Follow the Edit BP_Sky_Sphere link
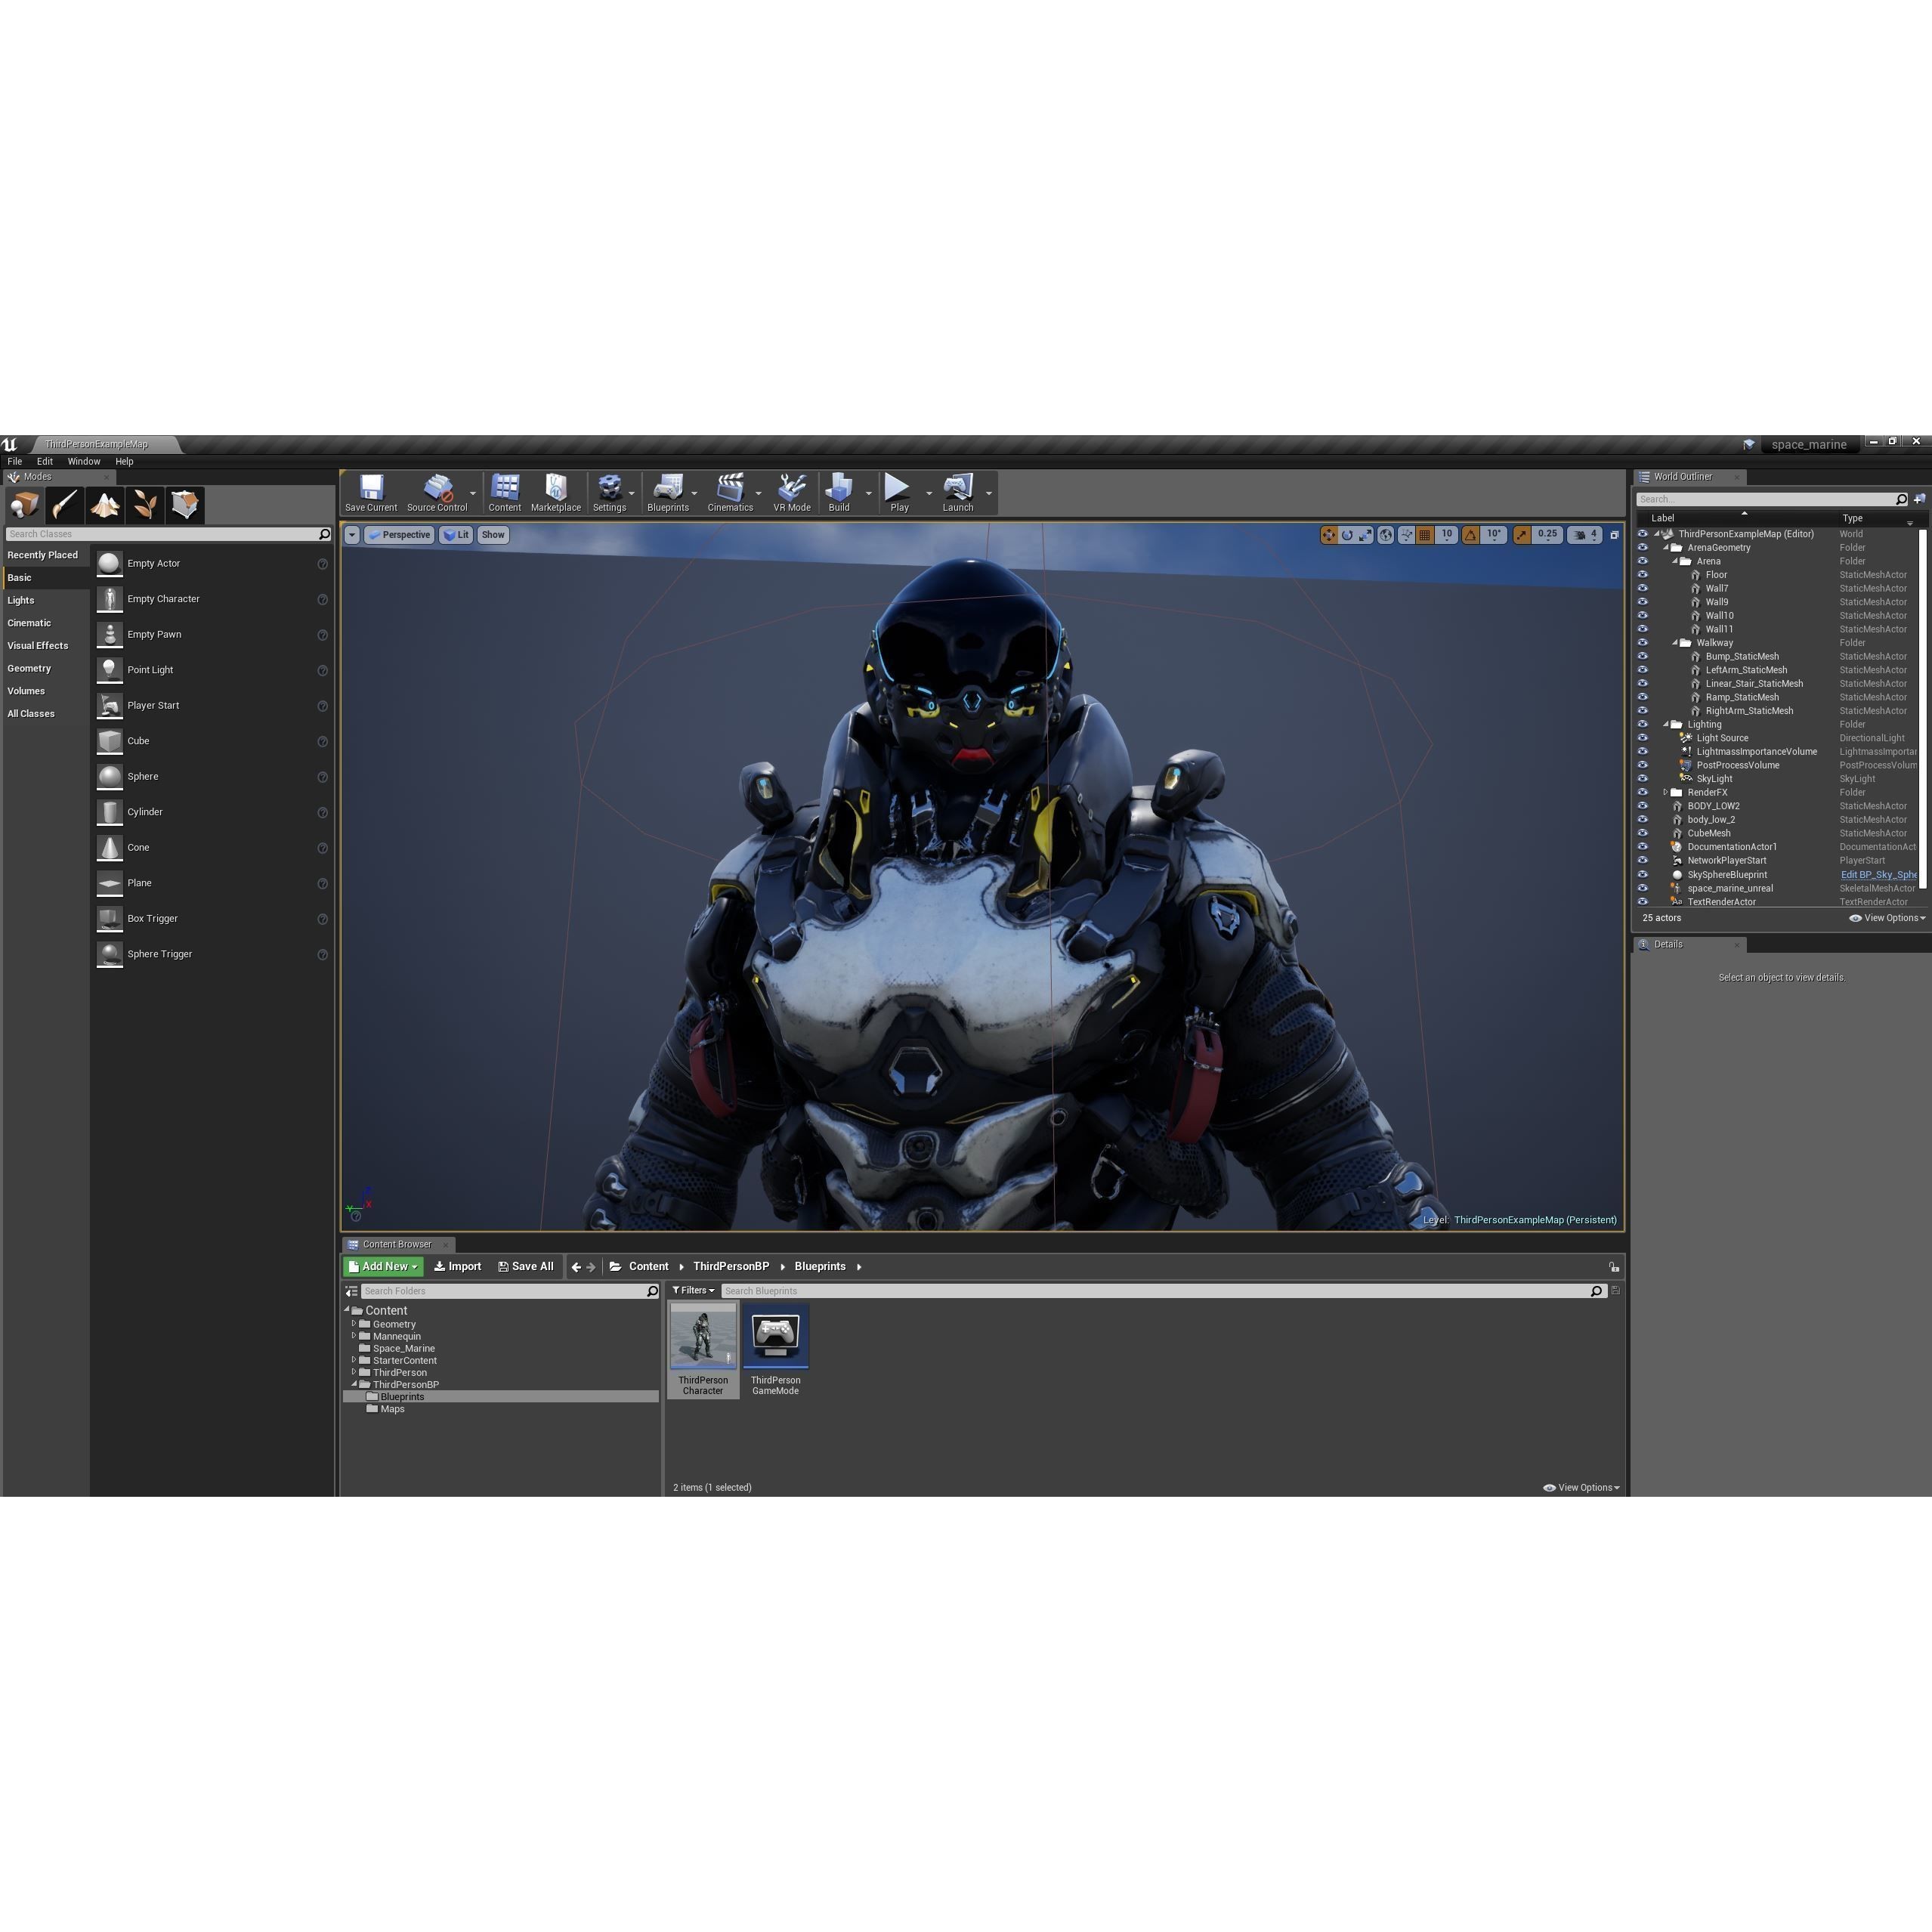This screenshot has width=1932, height=1932. click(1878, 874)
